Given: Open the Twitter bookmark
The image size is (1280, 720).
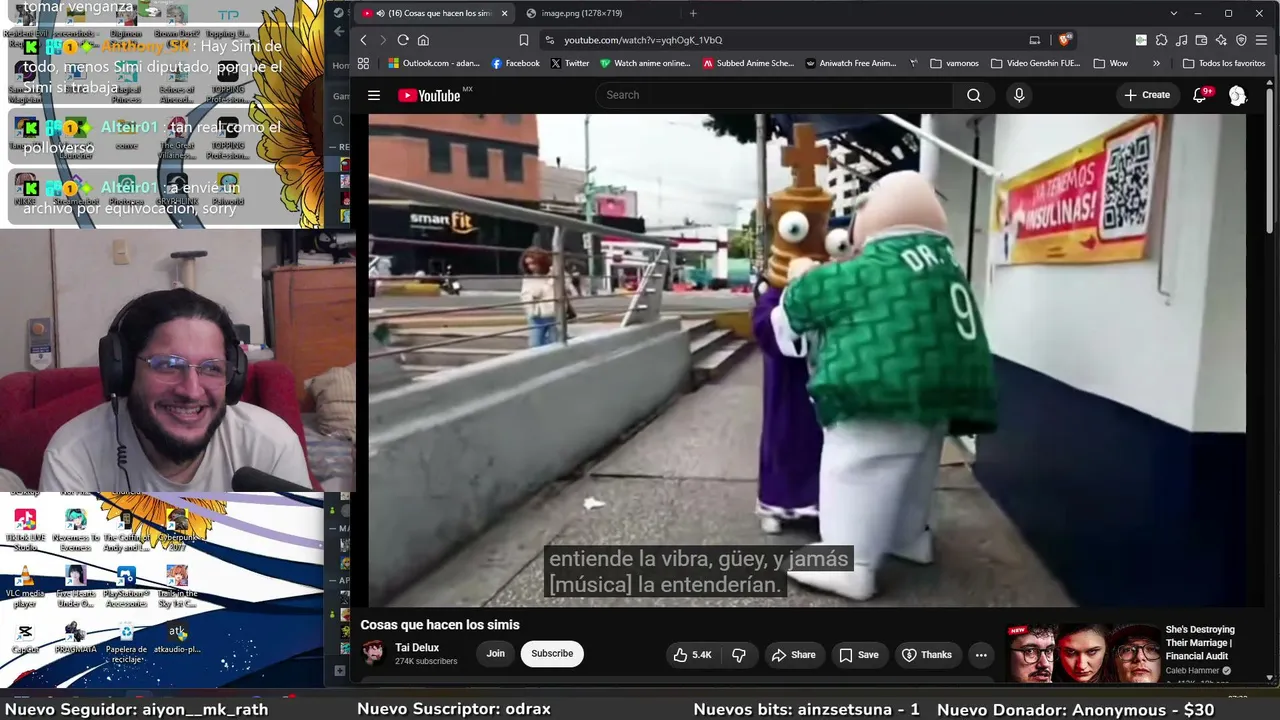Looking at the screenshot, I should (570, 63).
